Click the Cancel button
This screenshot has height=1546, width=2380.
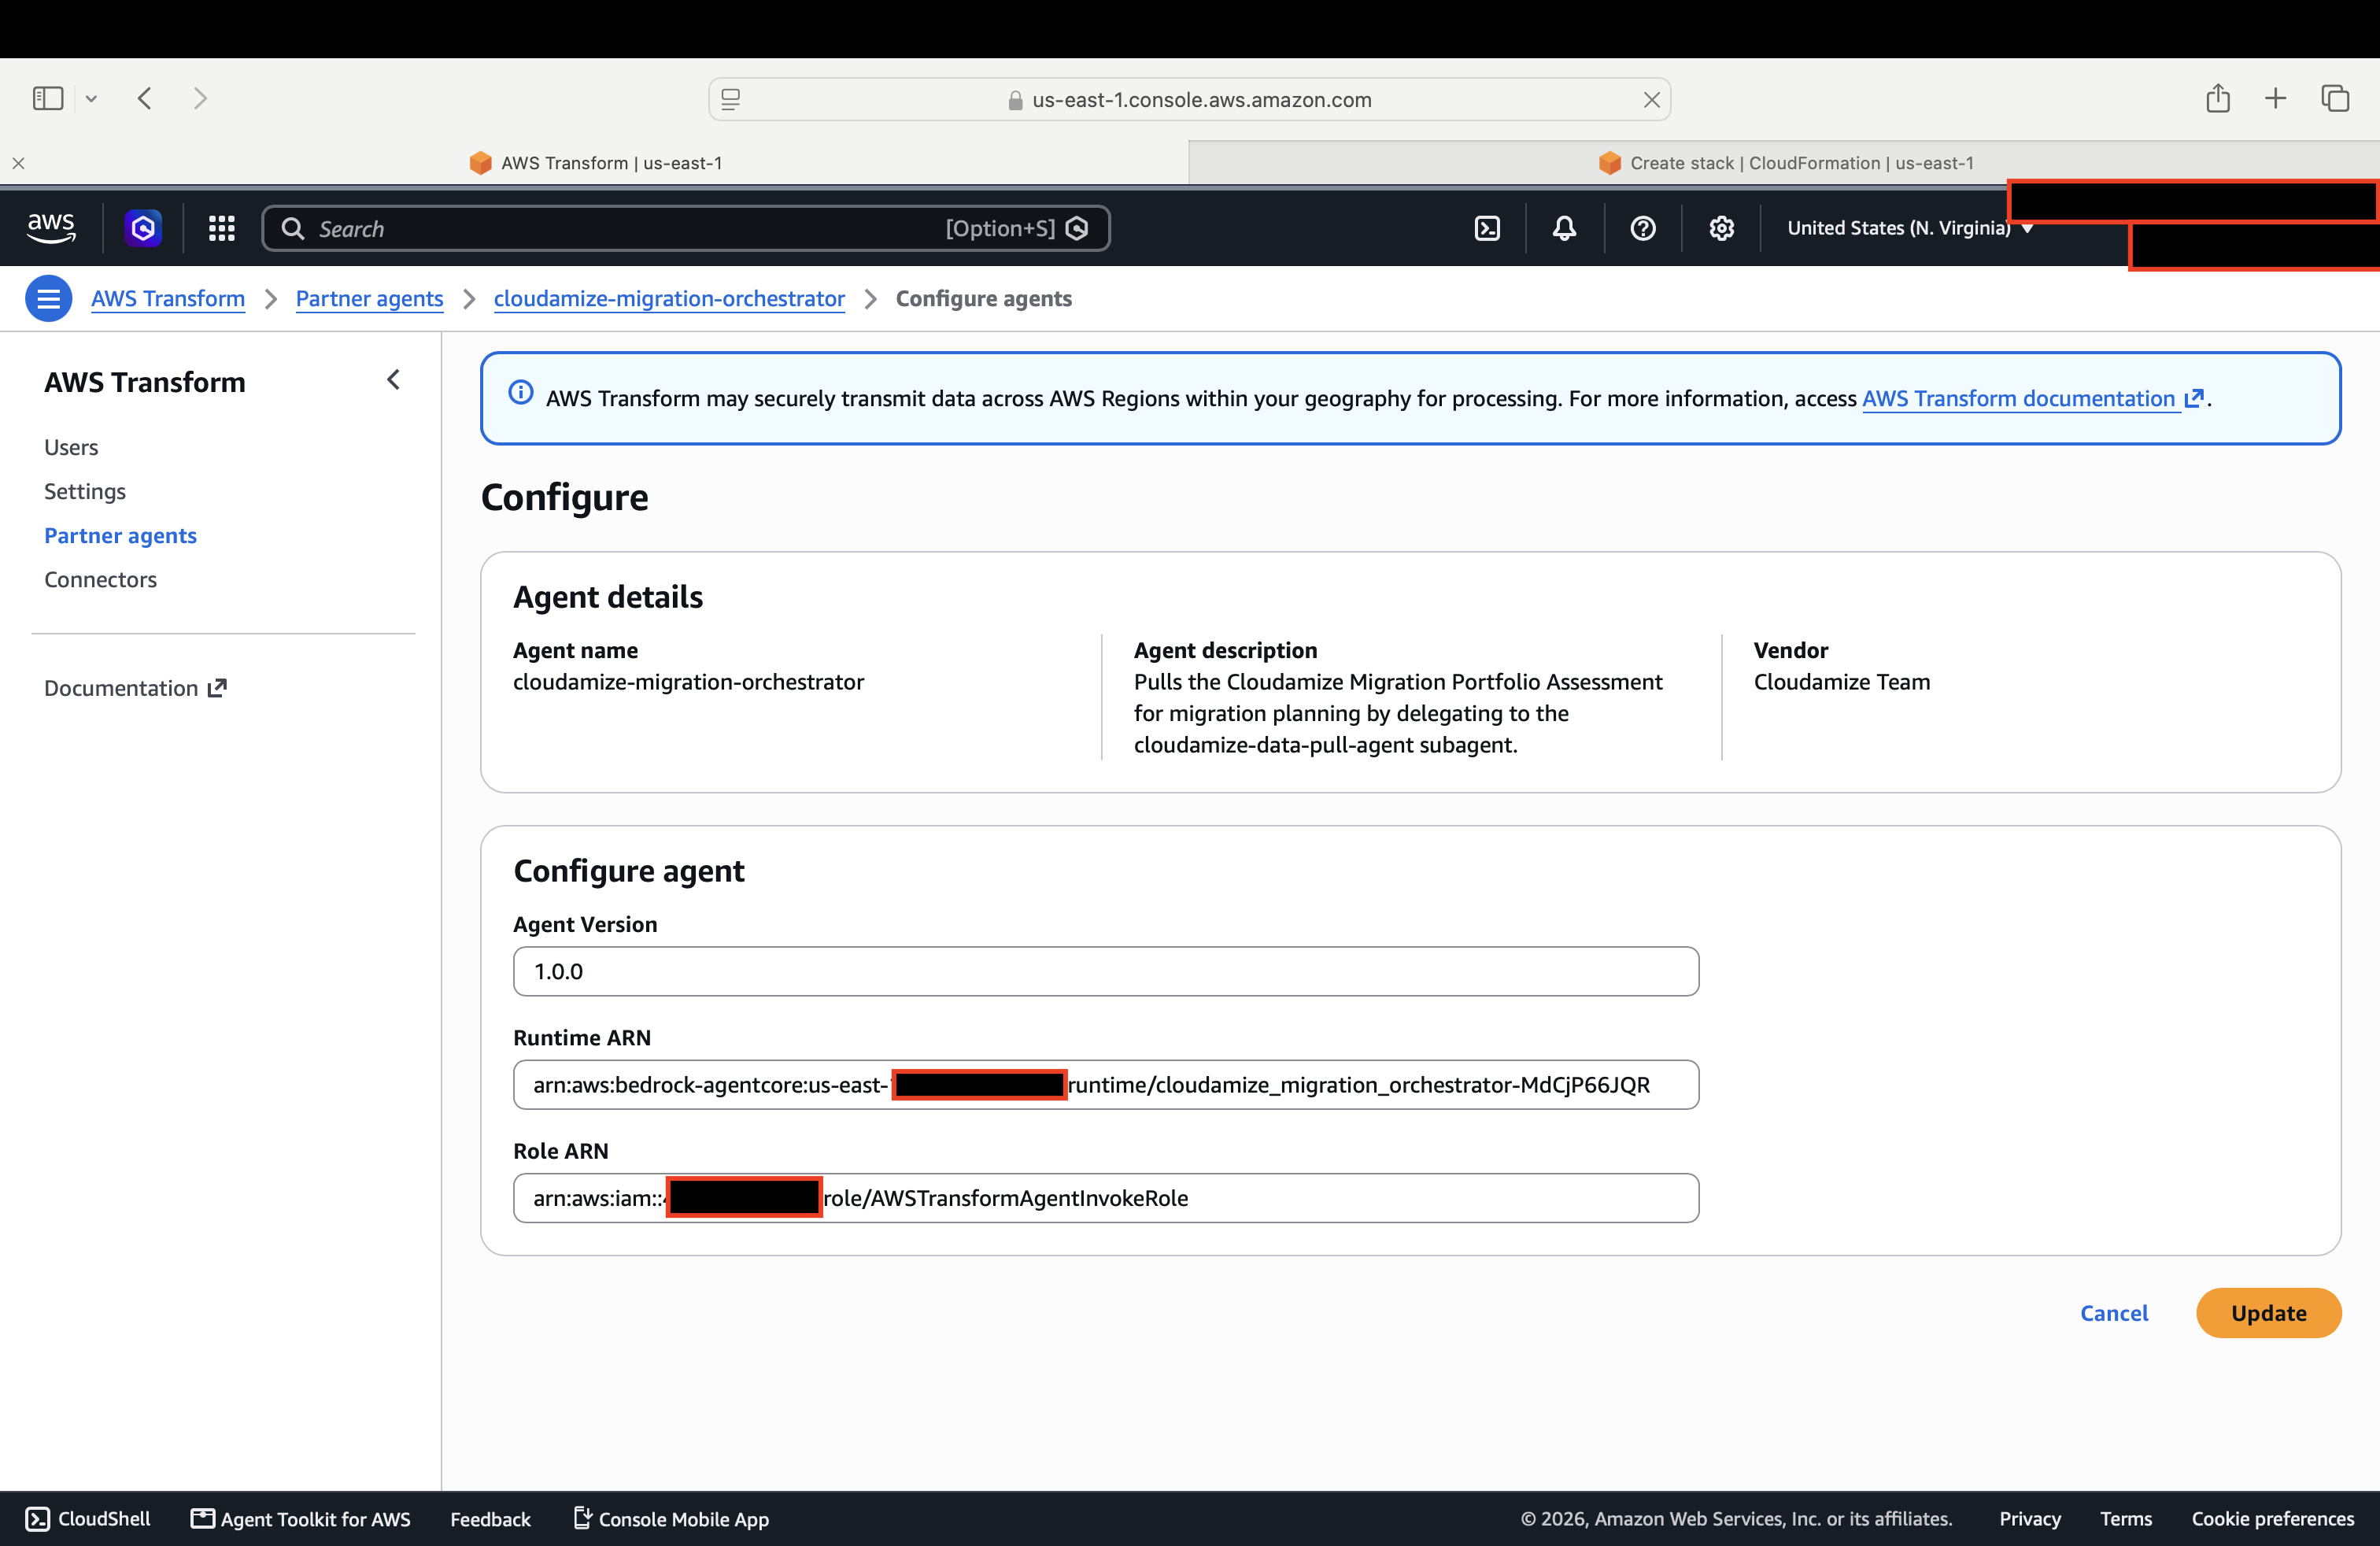pyautogui.click(x=2114, y=1313)
